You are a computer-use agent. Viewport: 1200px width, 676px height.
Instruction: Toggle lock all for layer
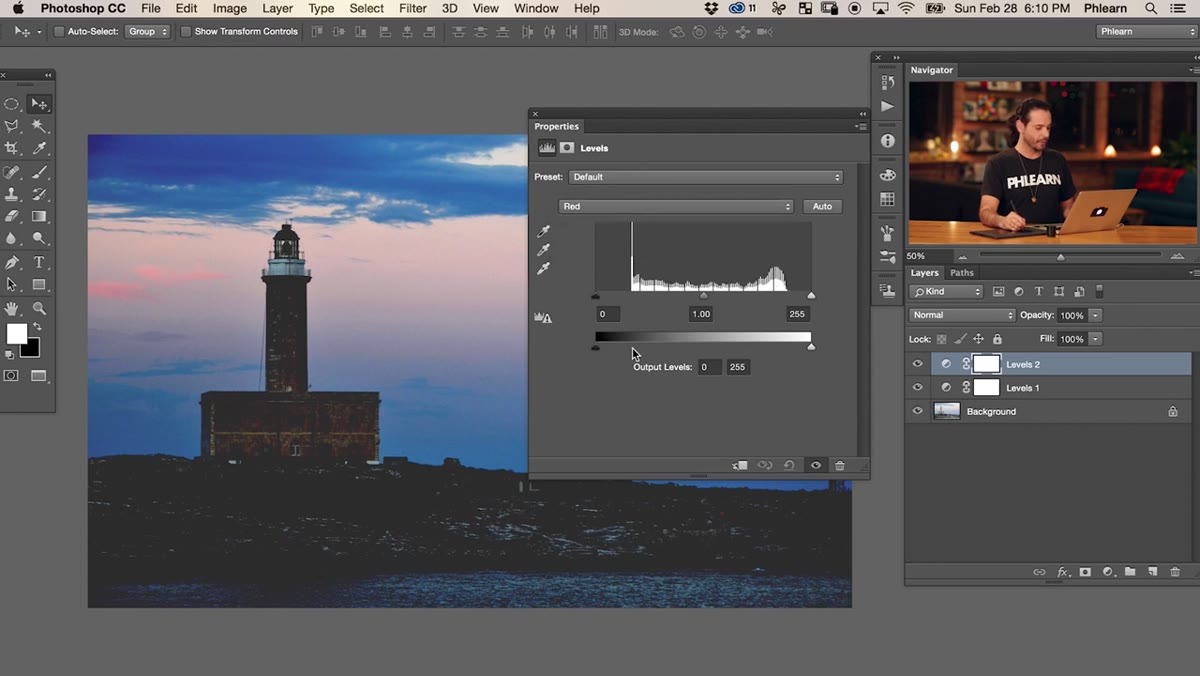pos(997,339)
